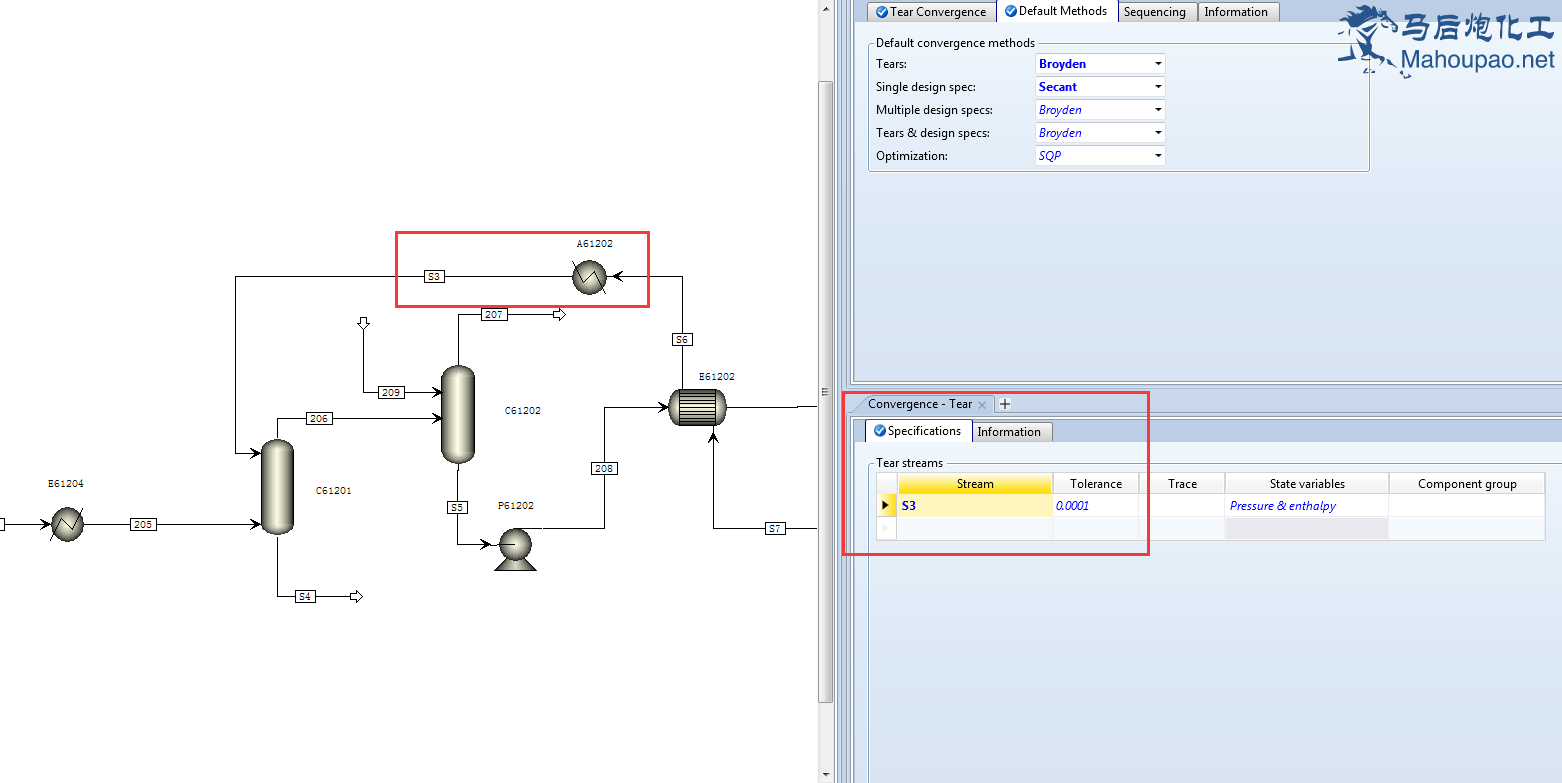Click the 209 stream label
Screen dimensions: 1562x783
pos(392,392)
